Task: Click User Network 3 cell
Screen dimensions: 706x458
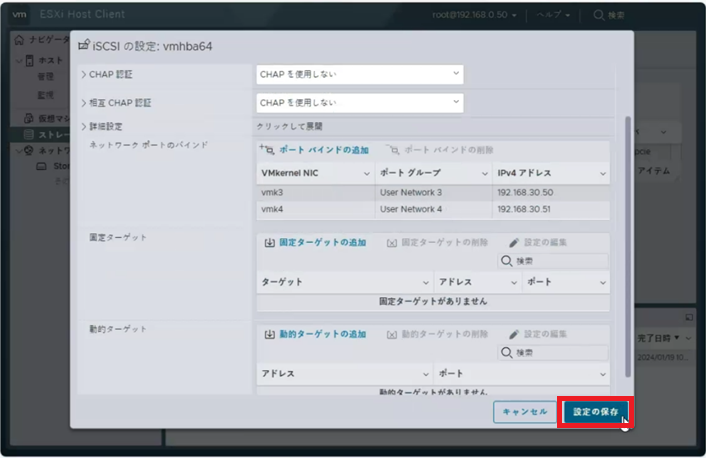Action: tap(411, 193)
